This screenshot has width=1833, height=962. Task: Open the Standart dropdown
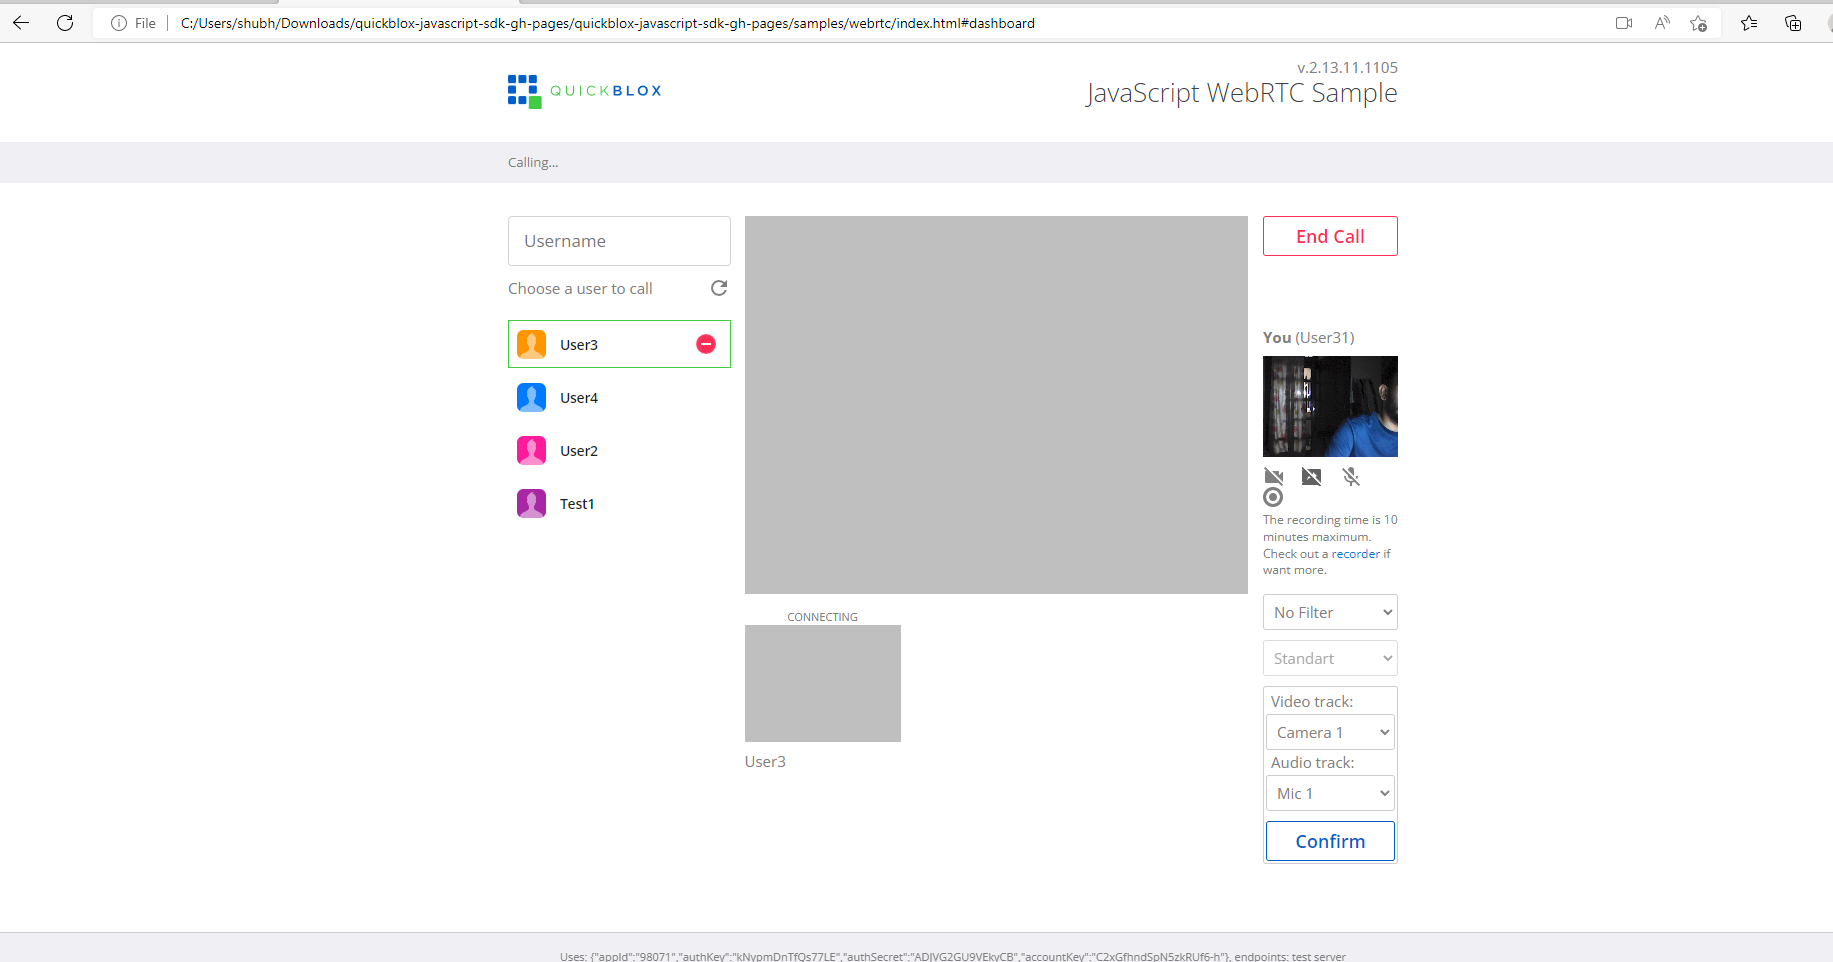click(x=1330, y=658)
